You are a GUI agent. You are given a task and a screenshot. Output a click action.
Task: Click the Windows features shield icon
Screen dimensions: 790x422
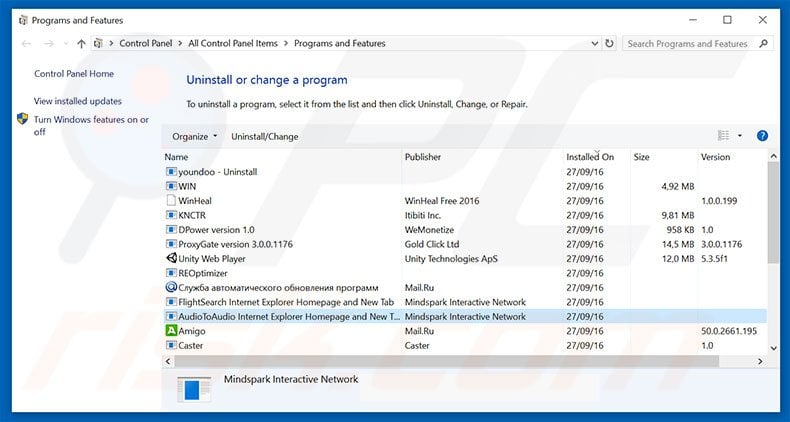pyautogui.click(x=23, y=119)
